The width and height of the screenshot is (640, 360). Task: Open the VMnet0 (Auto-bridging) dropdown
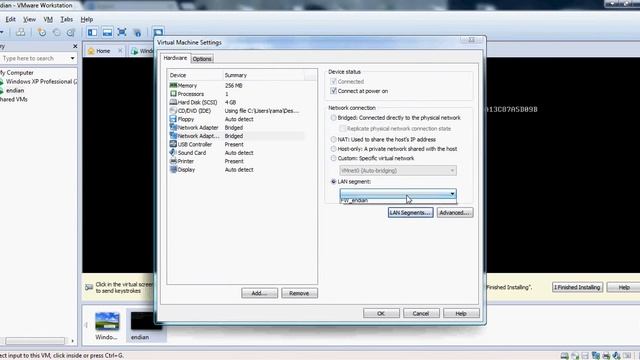[x=398, y=171]
